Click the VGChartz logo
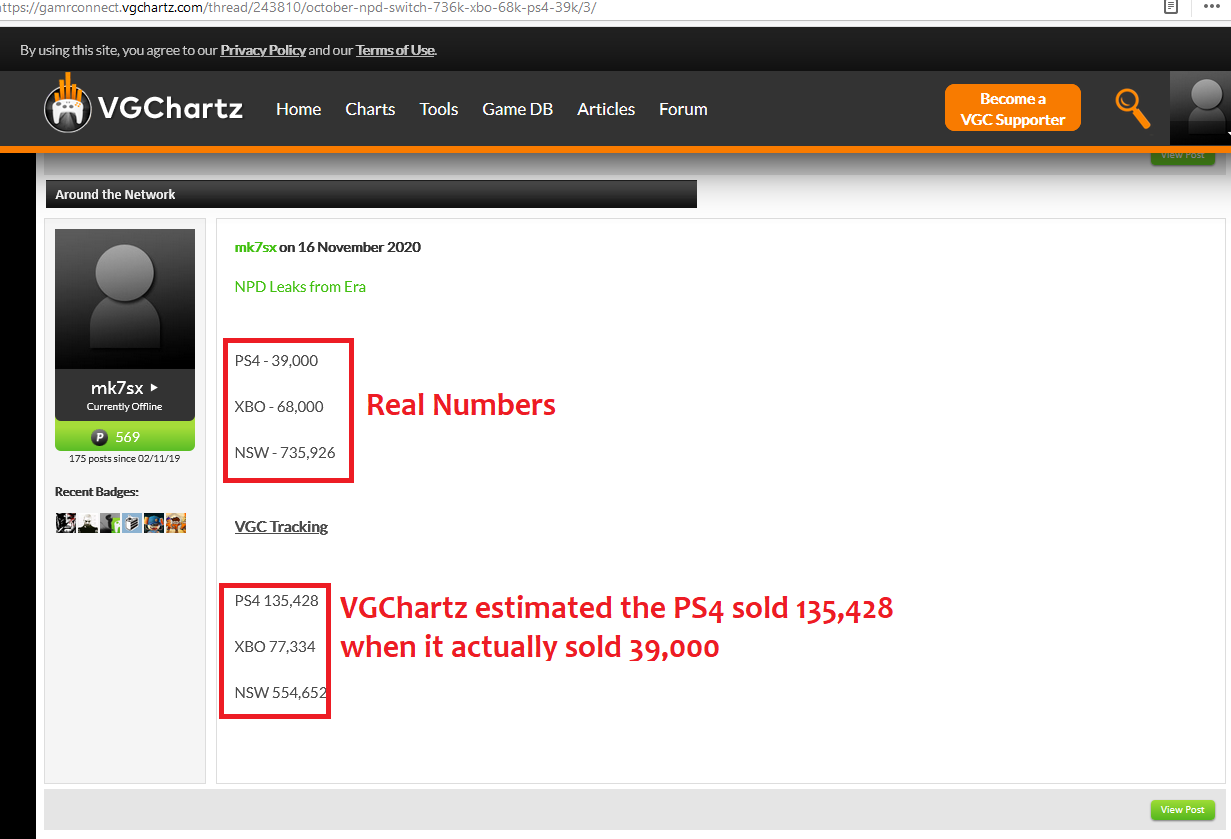This screenshot has height=839, width=1231. point(143,106)
